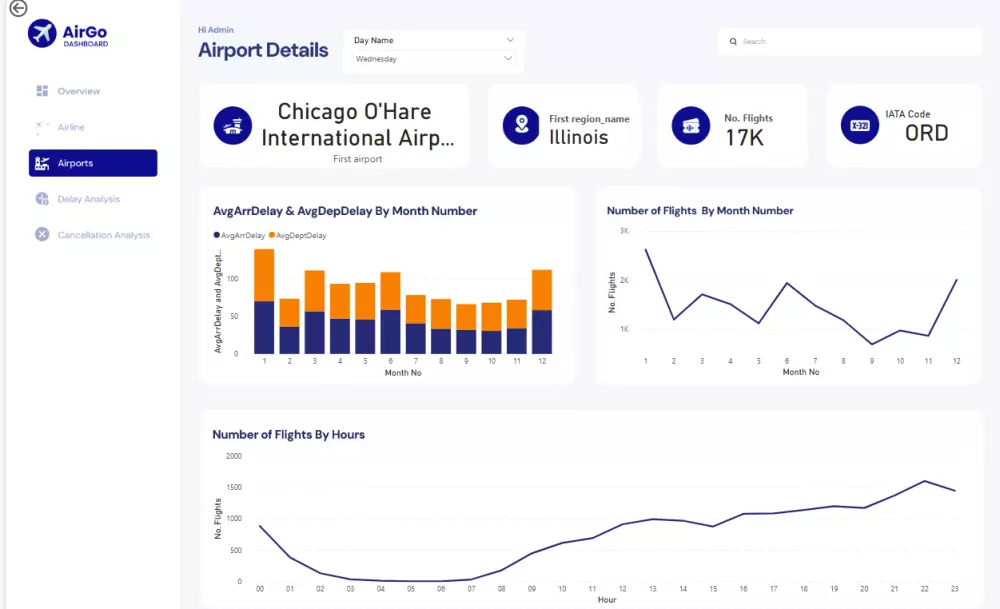Select the Overview menu entry
This screenshot has height=609, width=1000.
(78, 91)
